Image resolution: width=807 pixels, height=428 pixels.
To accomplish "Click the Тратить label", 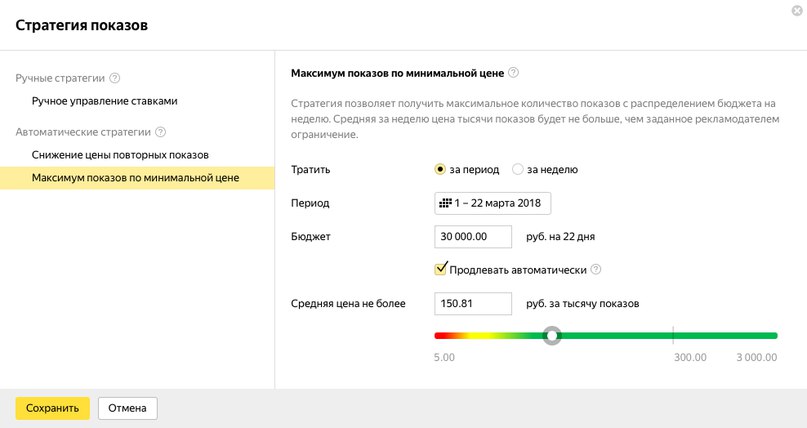I will pyautogui.click(x=310, y=169).
